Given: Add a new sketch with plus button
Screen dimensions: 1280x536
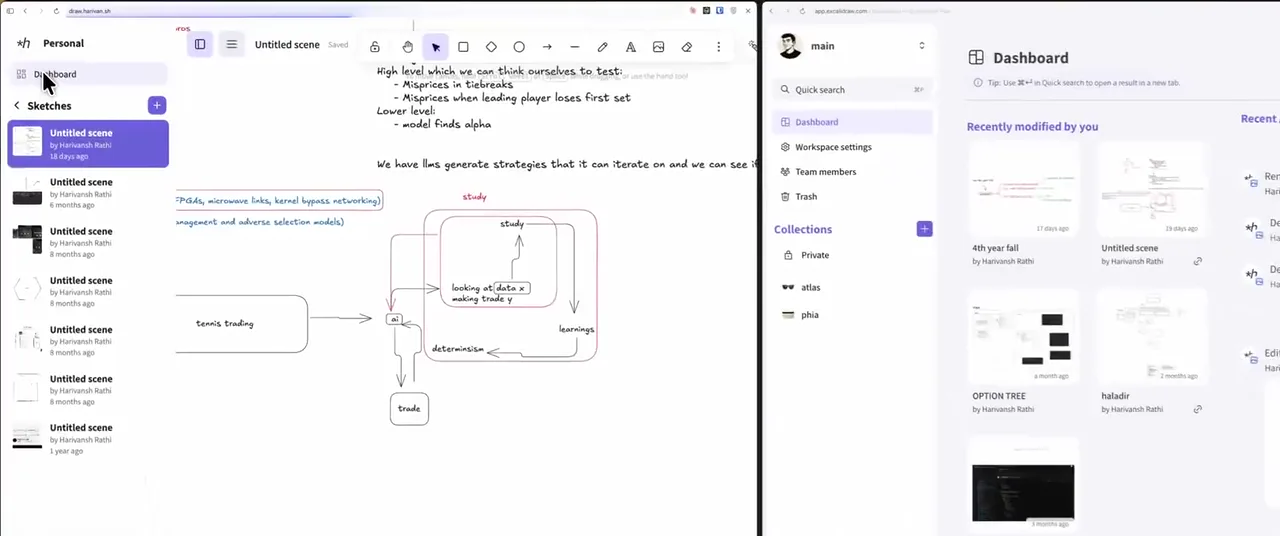Looking at the screenshot, I should (157, 105).
